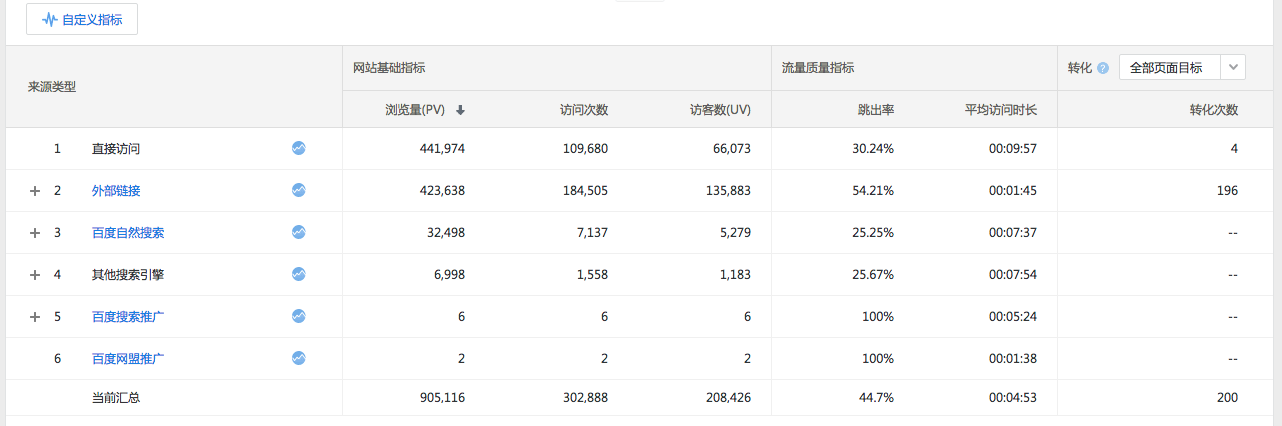The width and height of the screenshot is (1282, 426).
Task: Open the 外部链接 source link
Action: (116, 191)
